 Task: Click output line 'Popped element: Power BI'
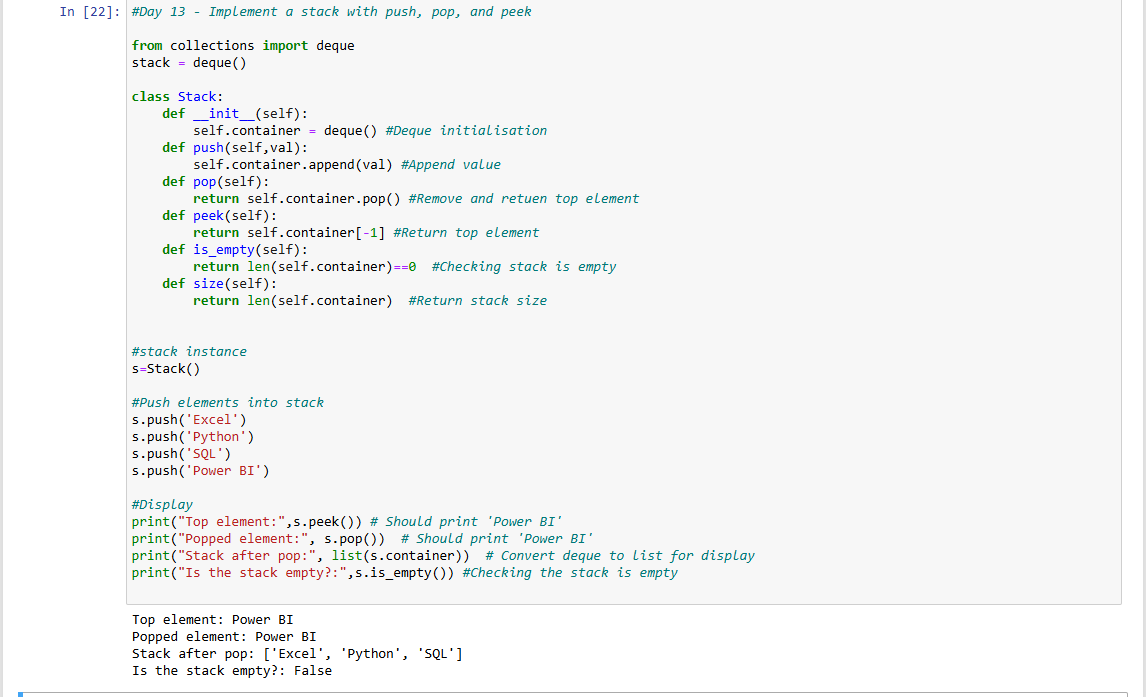224,636
